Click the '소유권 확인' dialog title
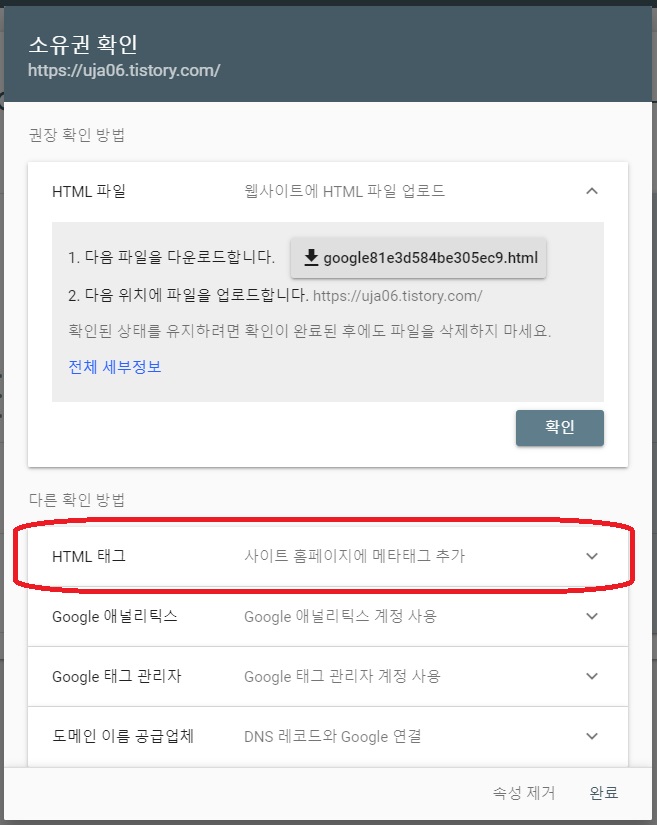 click(x=83, y=45)
